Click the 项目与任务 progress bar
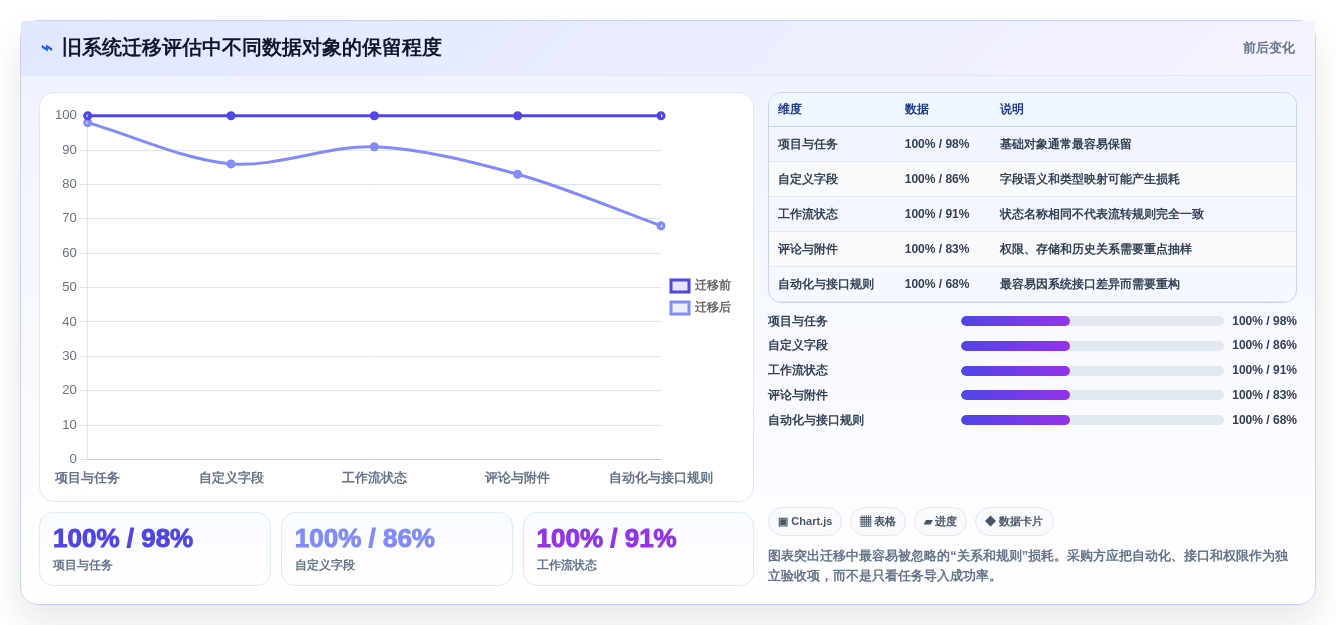 click(1092, 321)
